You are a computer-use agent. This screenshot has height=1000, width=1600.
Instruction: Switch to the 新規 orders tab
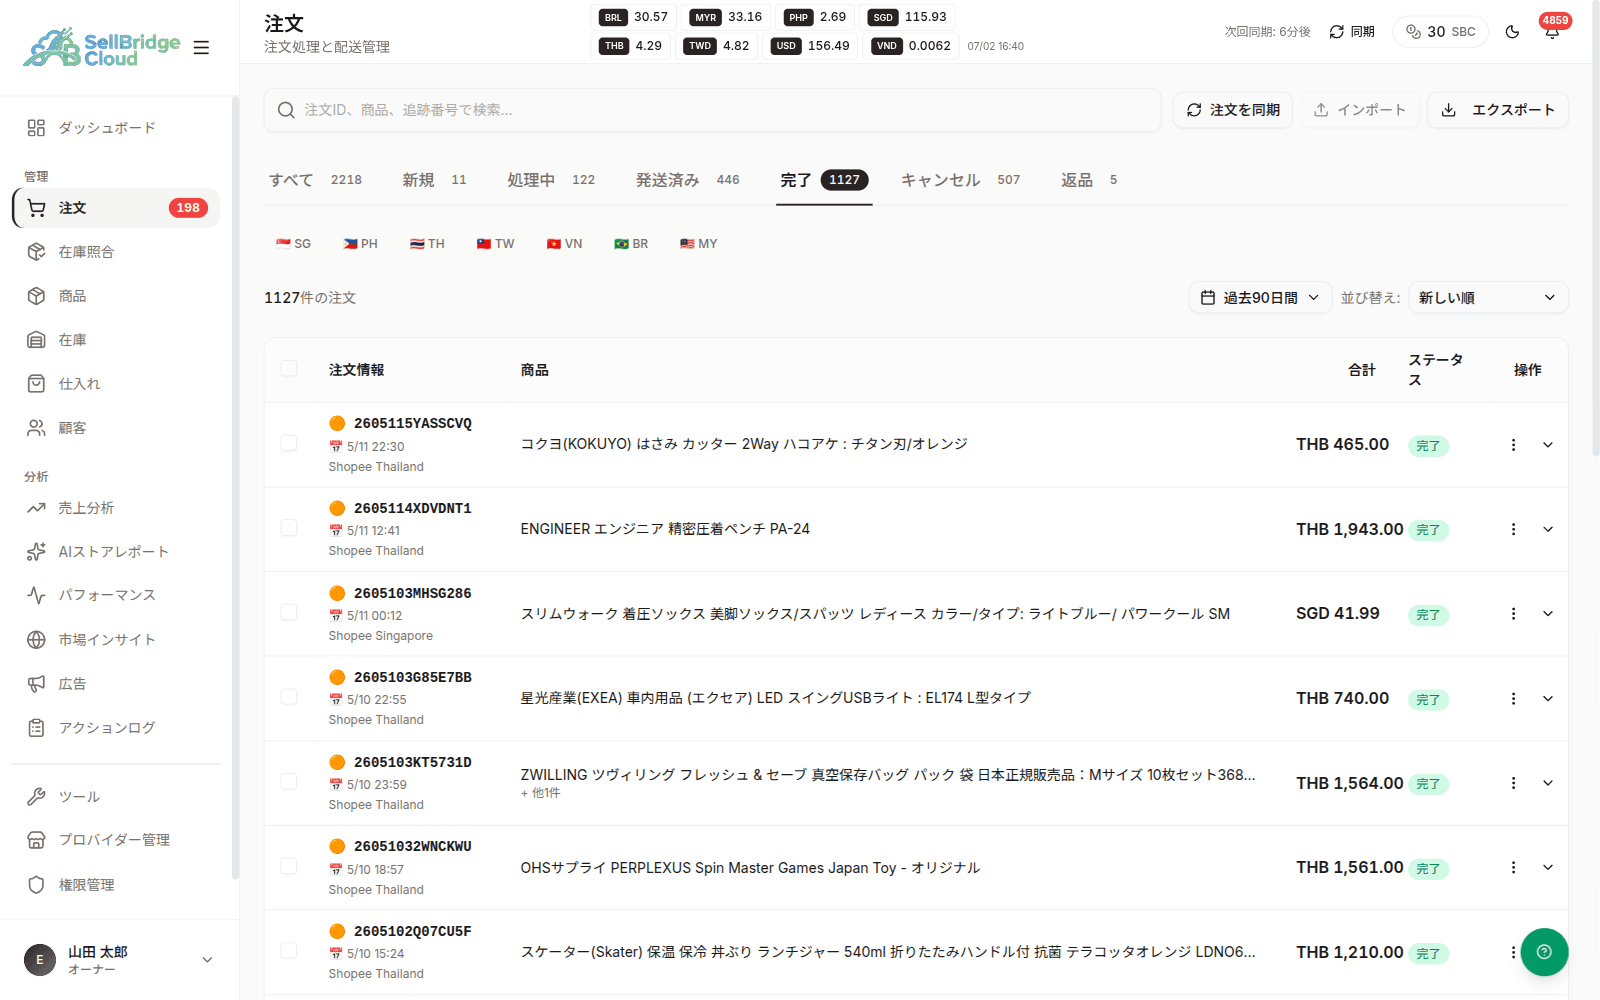435,180
